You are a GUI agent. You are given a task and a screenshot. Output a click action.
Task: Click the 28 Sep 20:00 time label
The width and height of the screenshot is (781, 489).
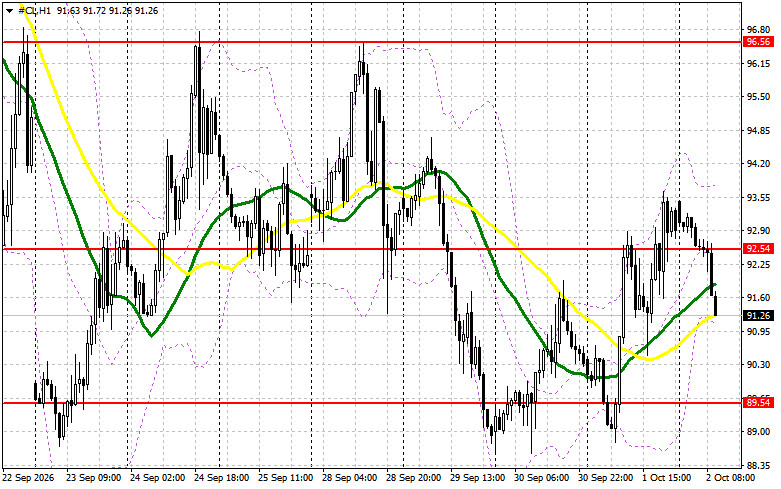point(413,478)
